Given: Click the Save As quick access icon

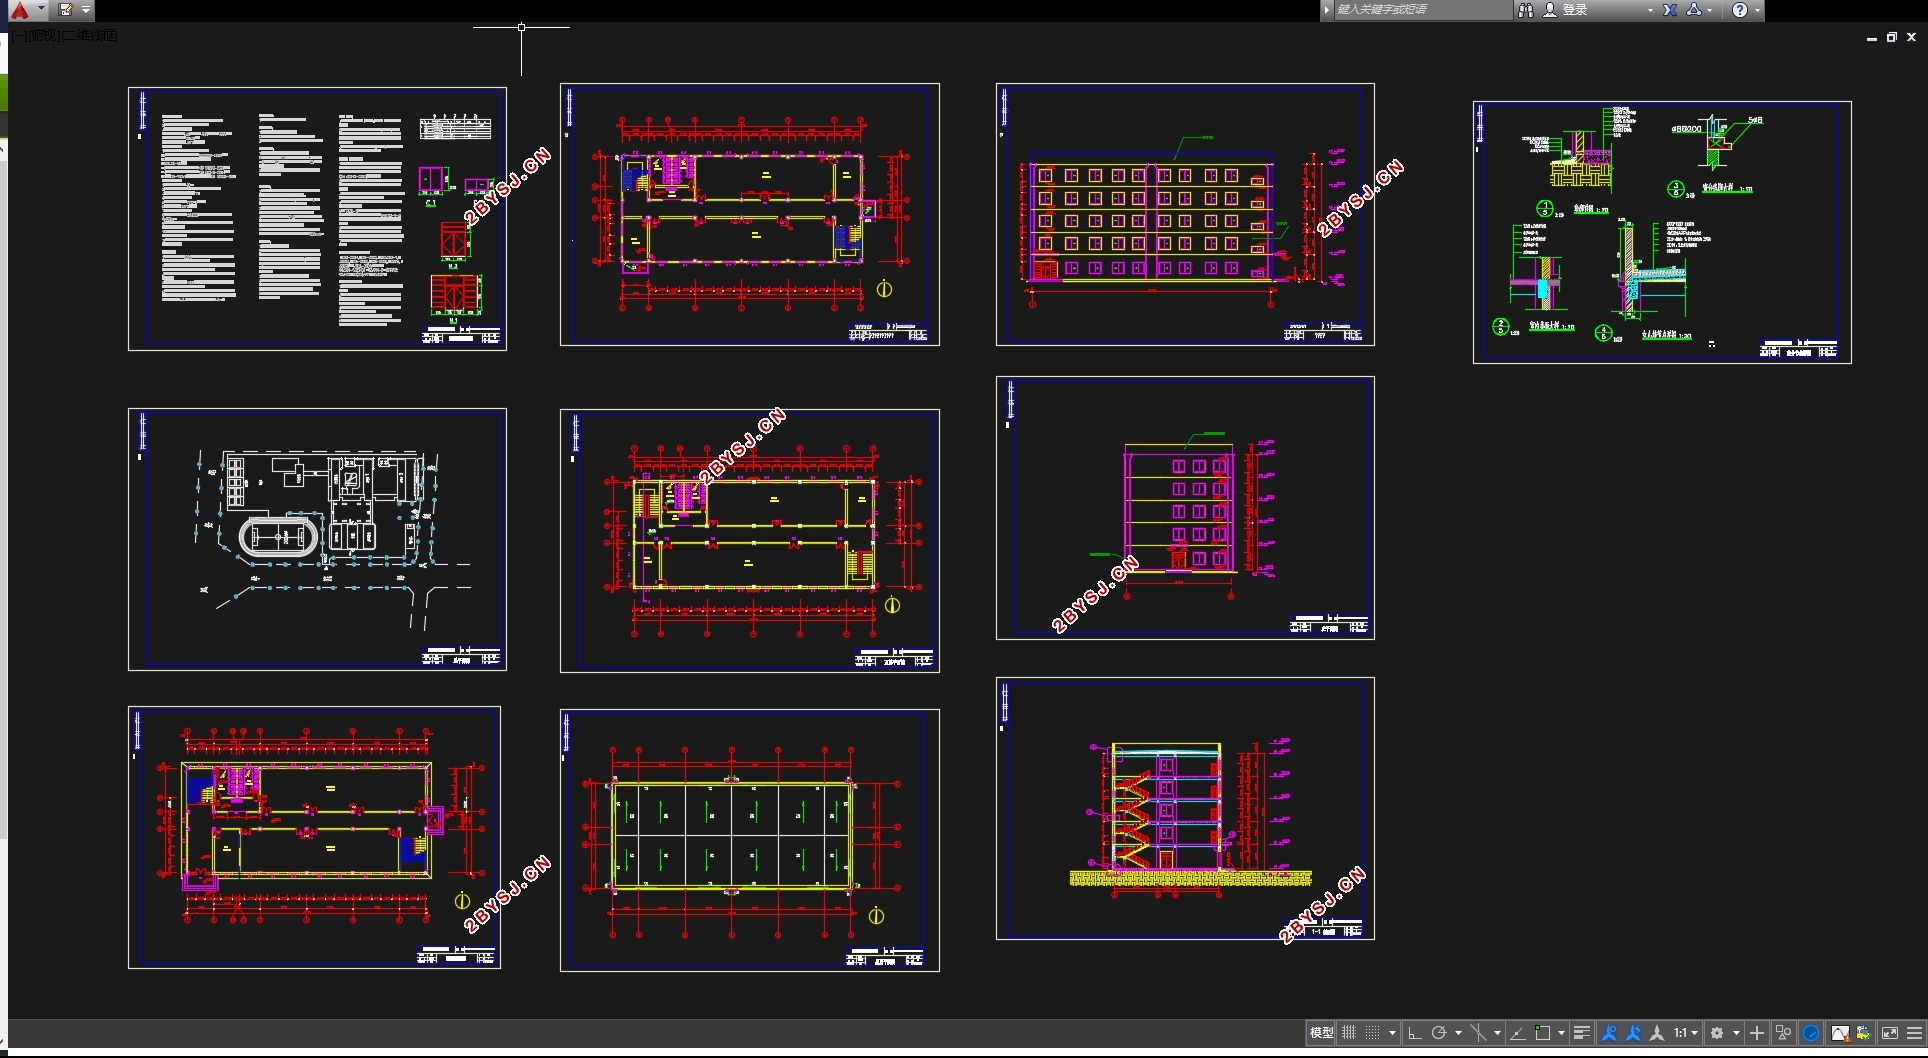Looking at the screenshot, I should [66, 10].
